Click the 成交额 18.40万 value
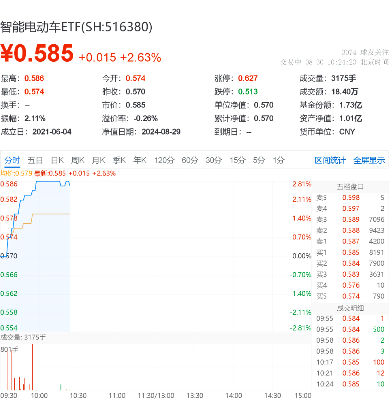 coord(345,92)
